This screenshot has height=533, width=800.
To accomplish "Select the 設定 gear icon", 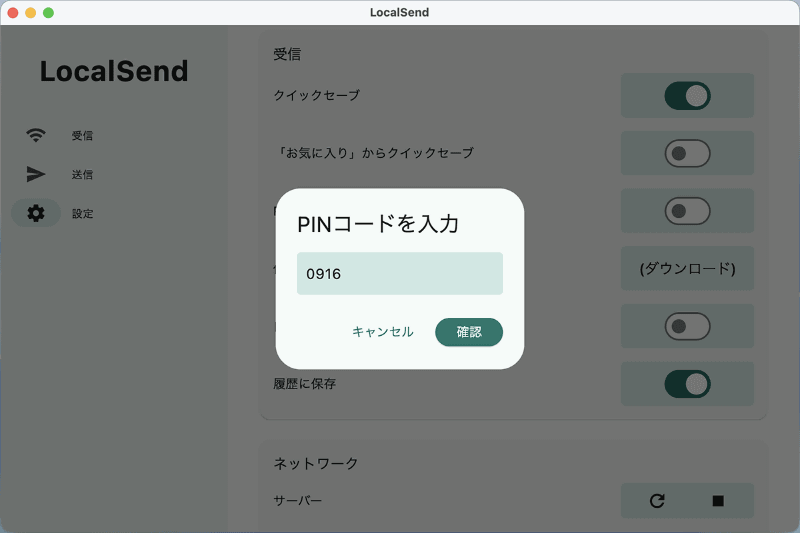I will tap(36, 213).
